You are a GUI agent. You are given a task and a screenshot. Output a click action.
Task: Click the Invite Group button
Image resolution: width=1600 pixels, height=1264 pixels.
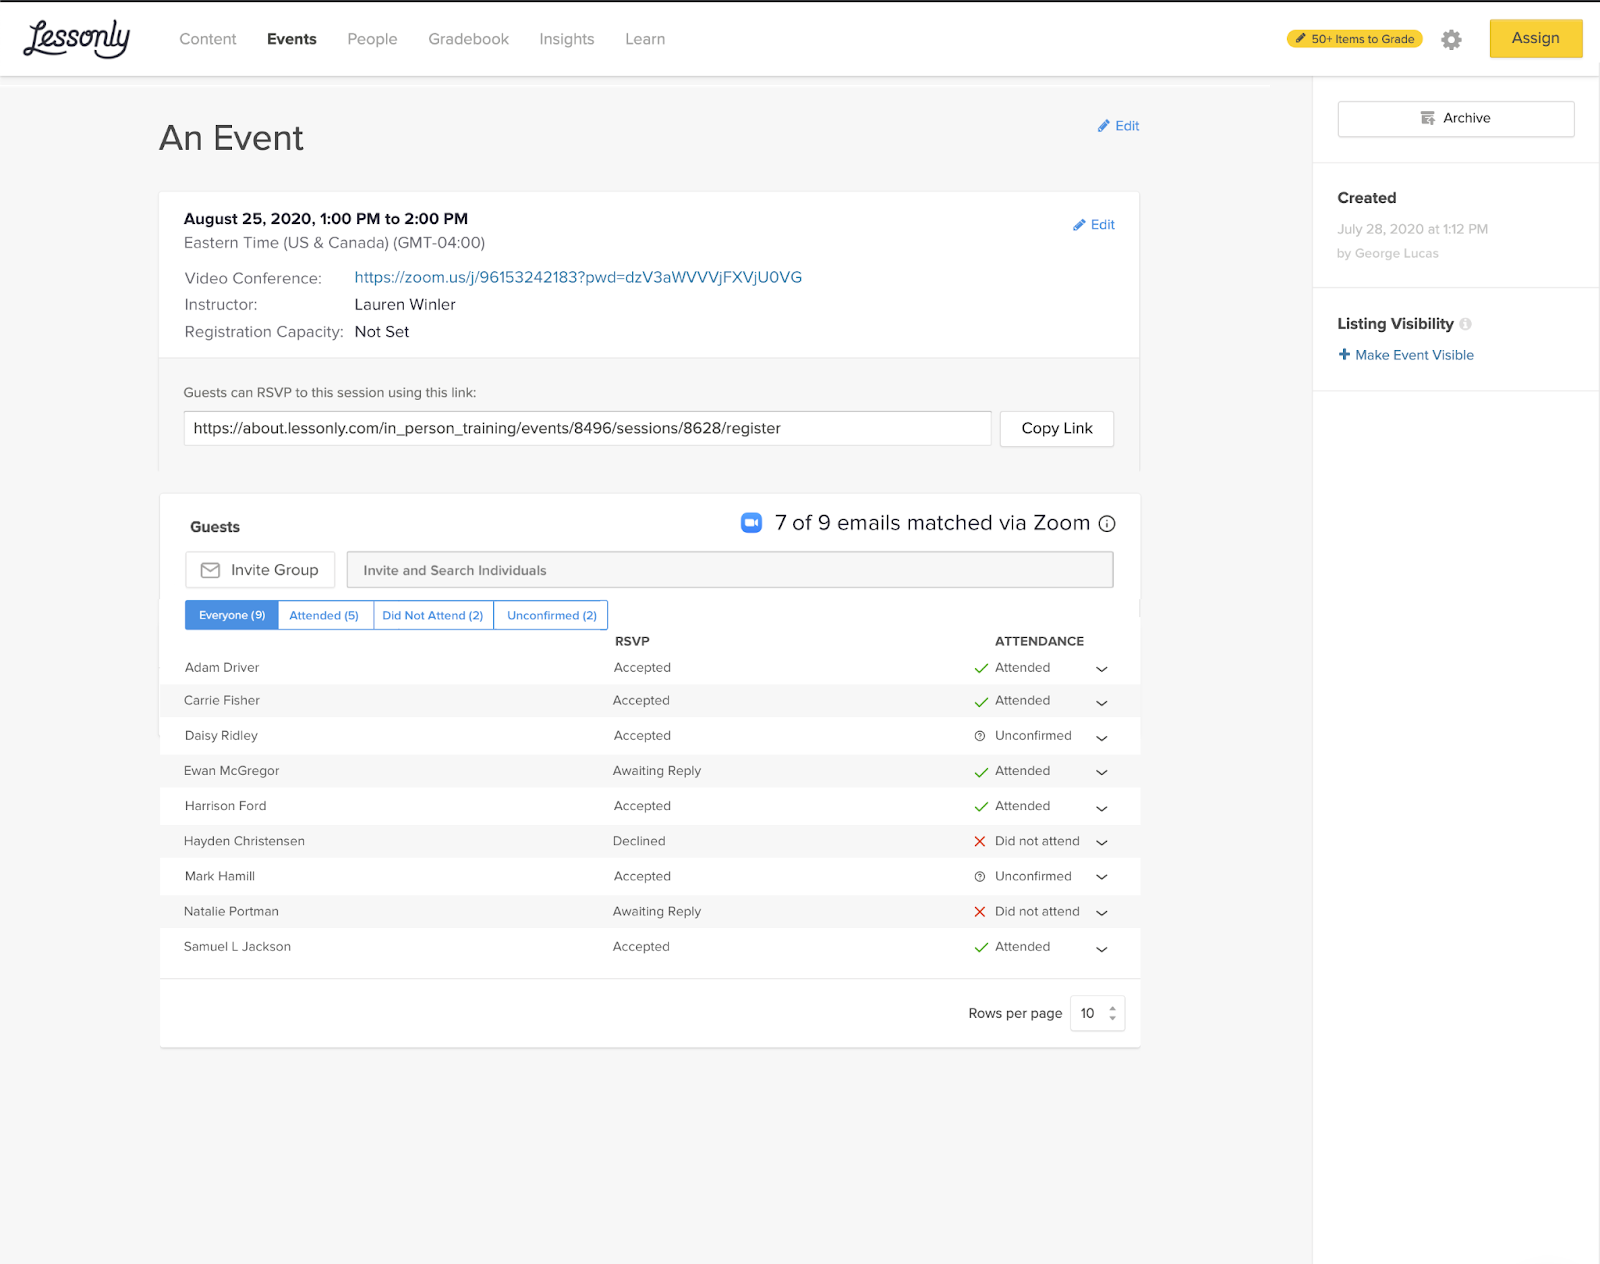click(260, 570)
